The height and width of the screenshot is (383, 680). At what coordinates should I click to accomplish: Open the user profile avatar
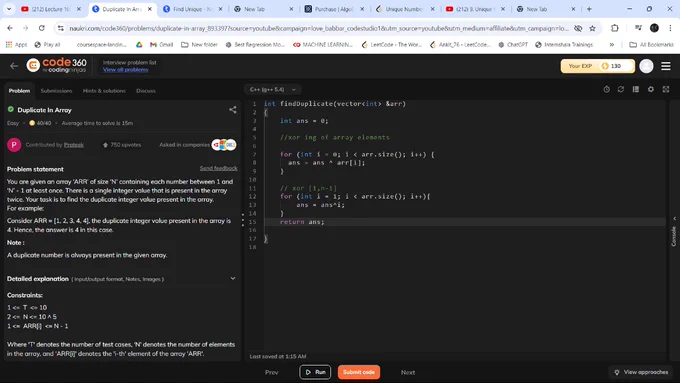click(x=646, y=66)
